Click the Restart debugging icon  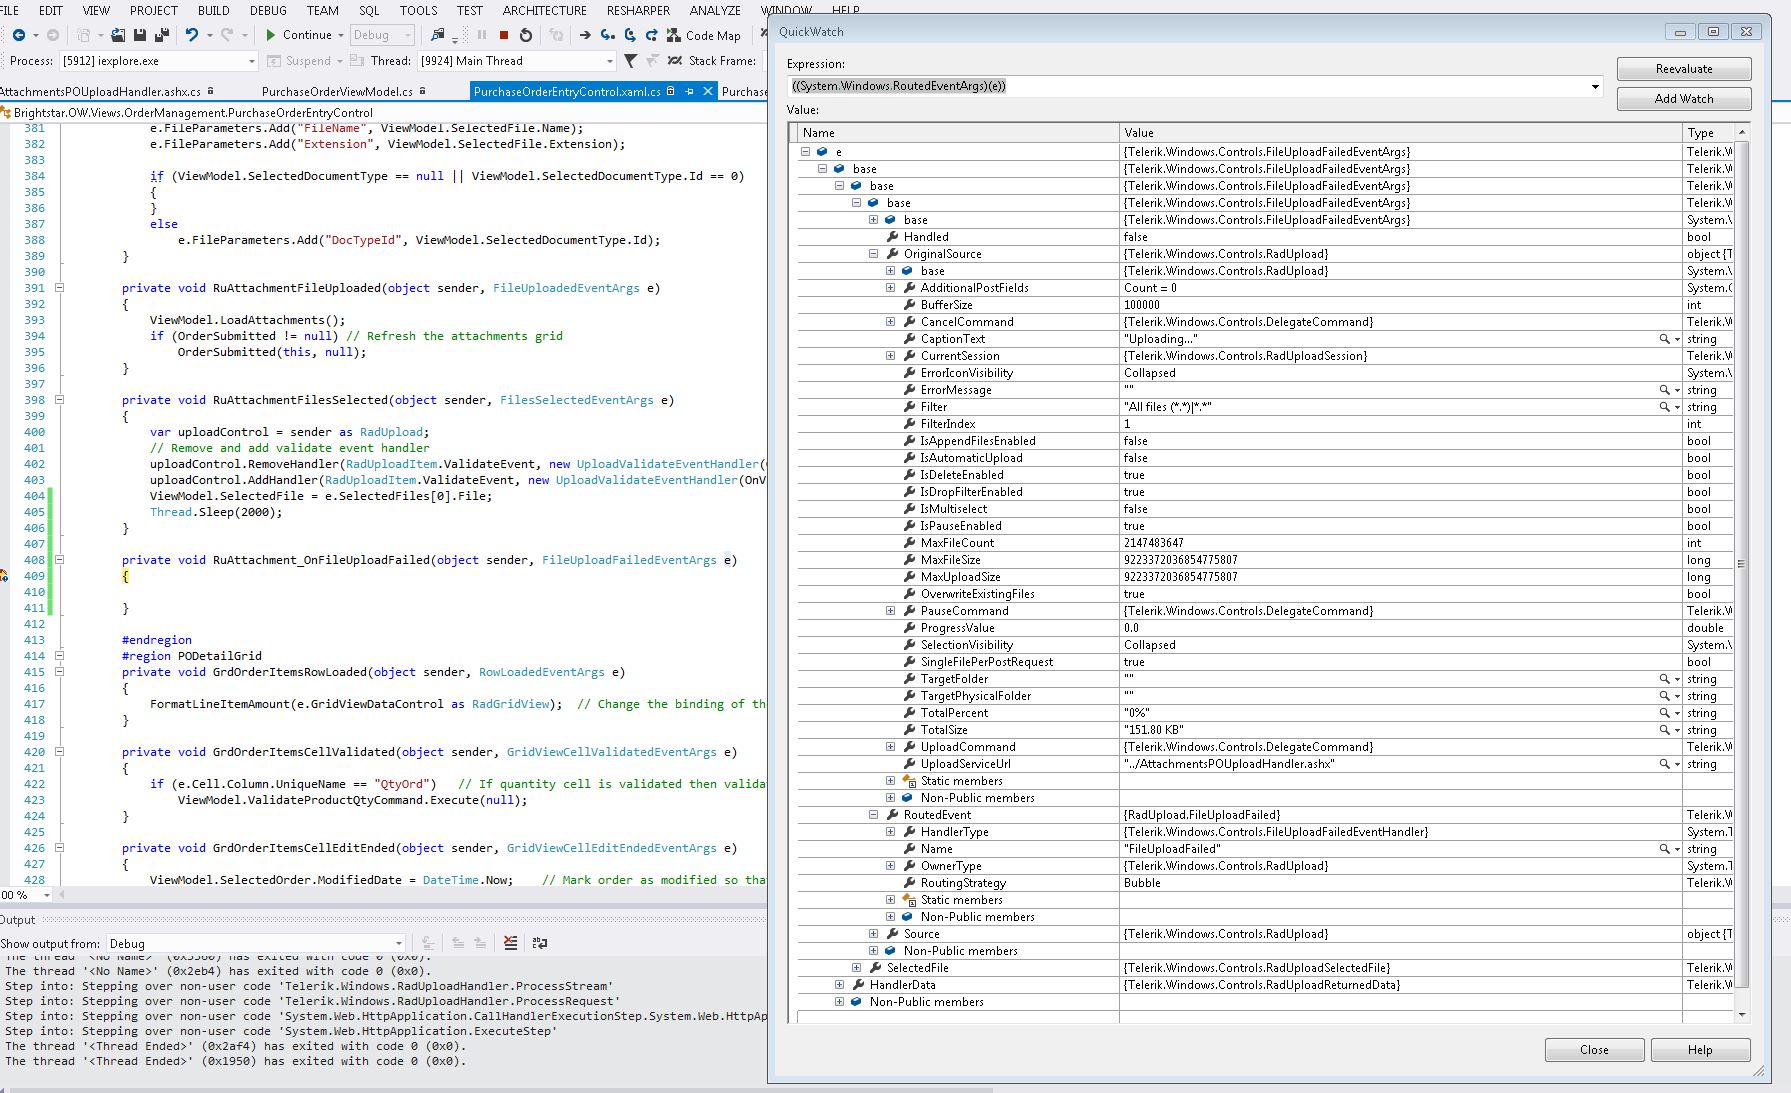526,35
